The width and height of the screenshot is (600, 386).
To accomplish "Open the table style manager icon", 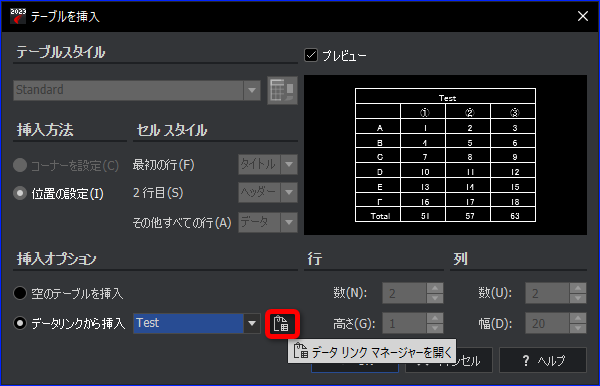I will click(282, 91).
